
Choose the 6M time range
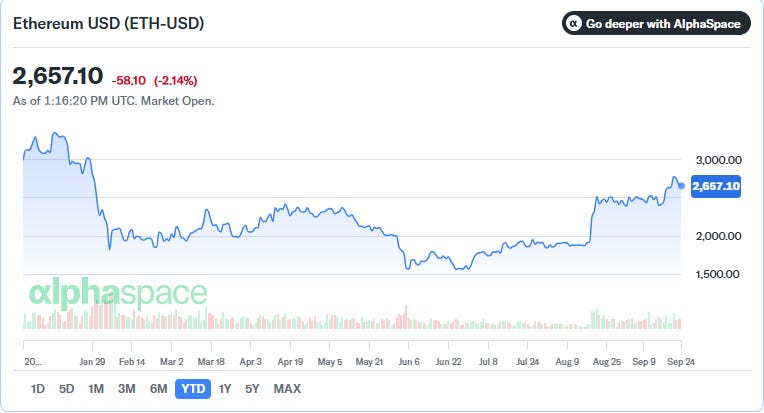click(158, 389)
